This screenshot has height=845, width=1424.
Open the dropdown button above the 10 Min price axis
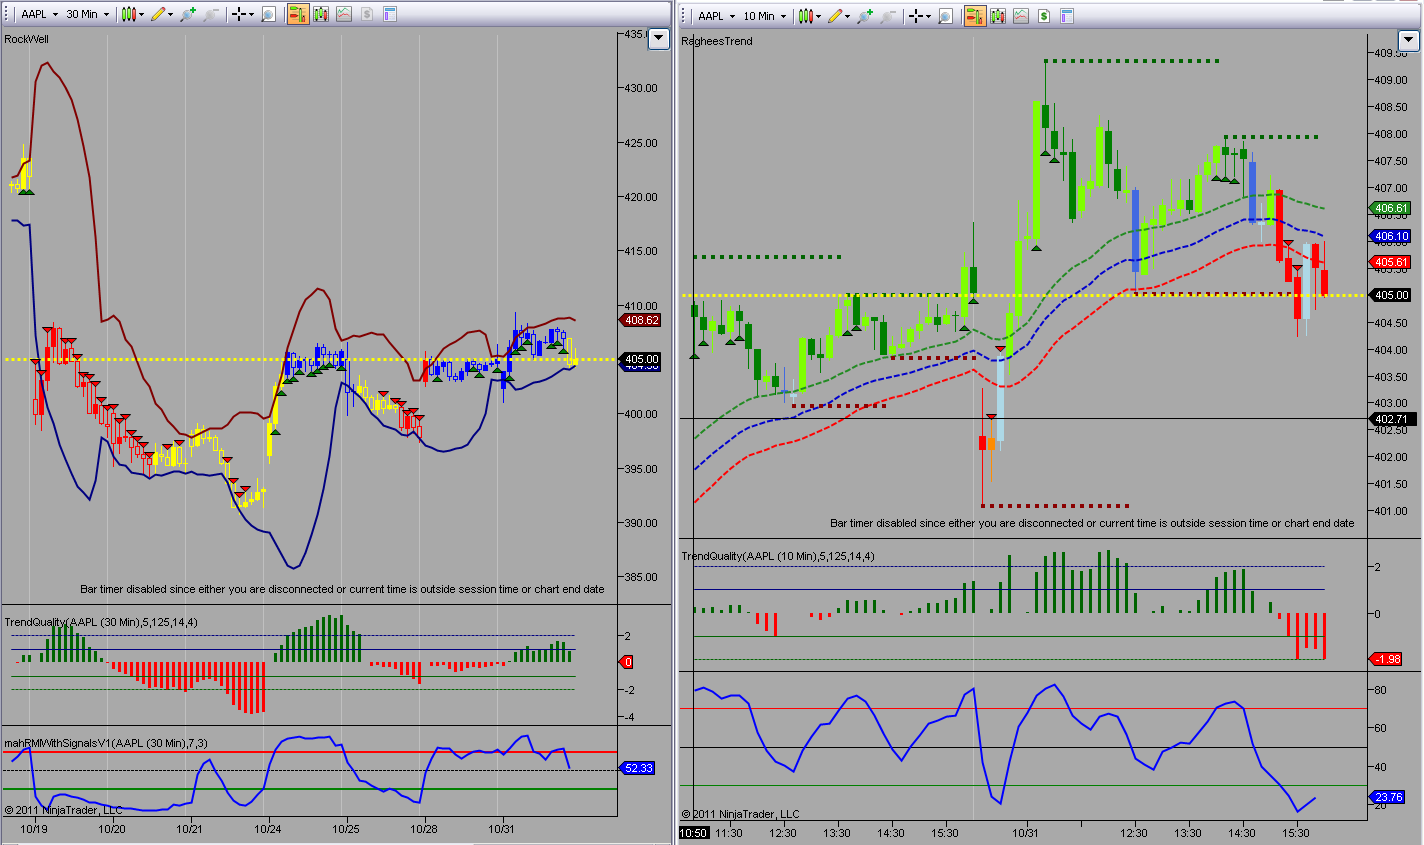(1408, 41)
